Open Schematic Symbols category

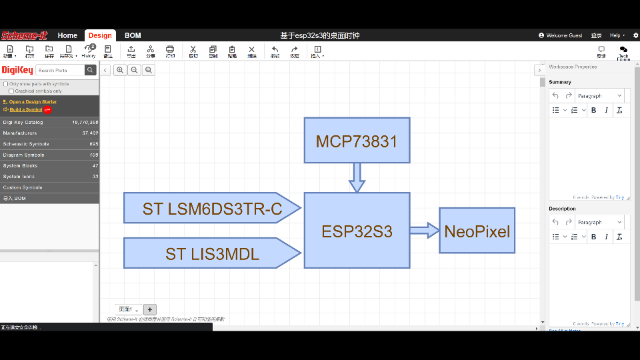pos(49,144)
